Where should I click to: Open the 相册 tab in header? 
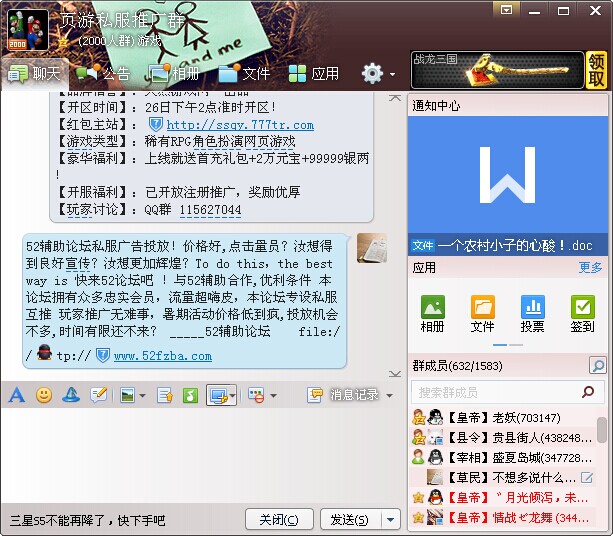tap(174, 73)
